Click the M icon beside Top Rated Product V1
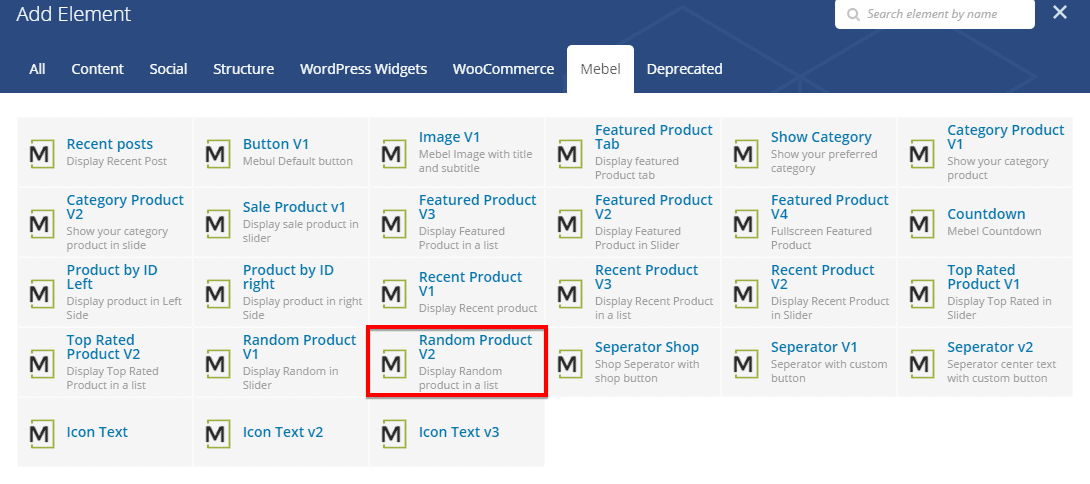1090x484 pixels. pos(922,293)
